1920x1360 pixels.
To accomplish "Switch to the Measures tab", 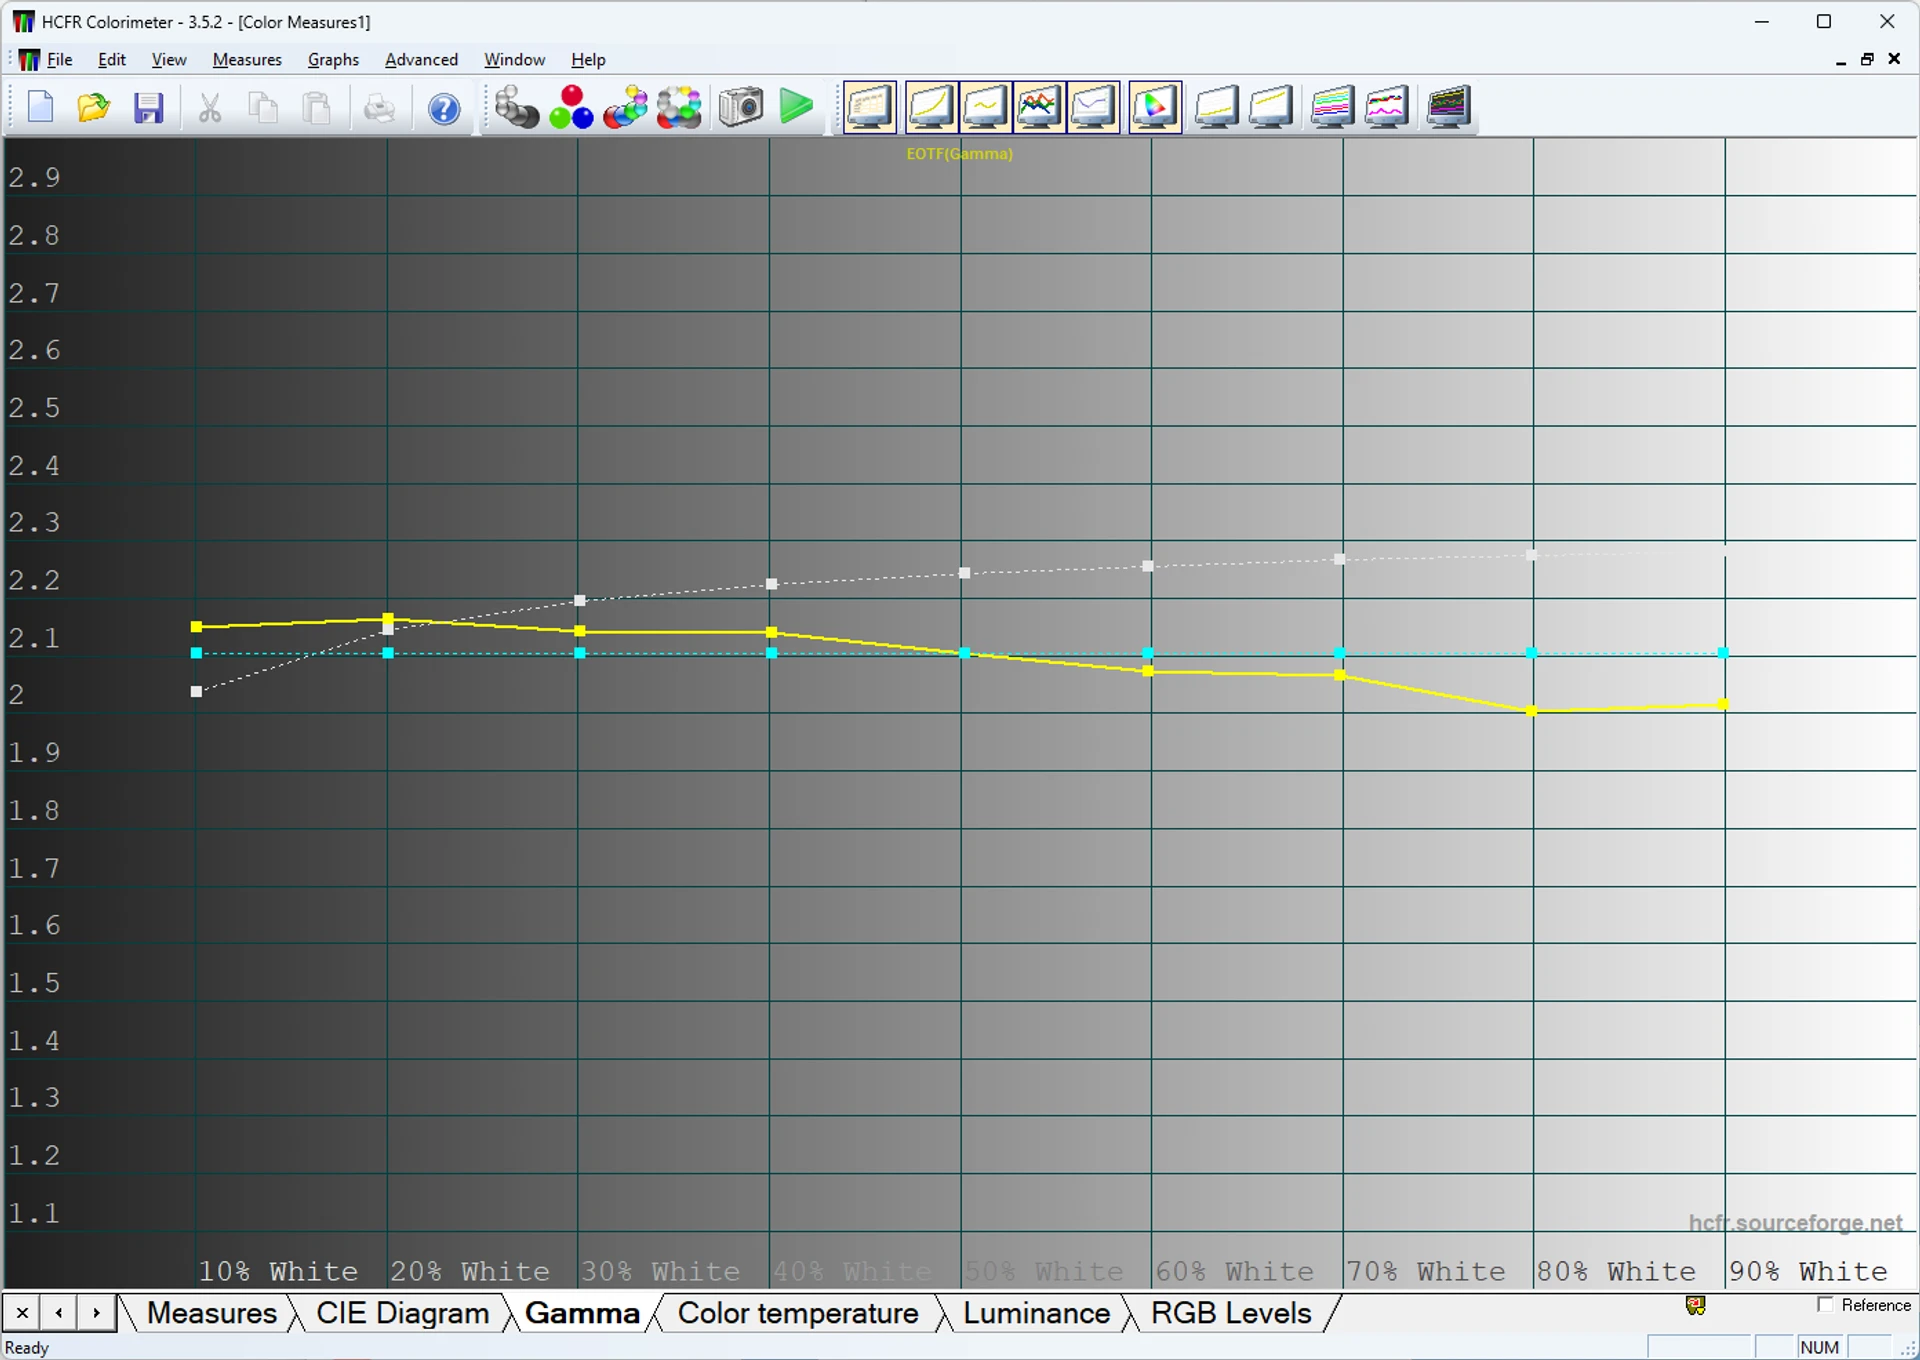I will tap(211, 1313).
